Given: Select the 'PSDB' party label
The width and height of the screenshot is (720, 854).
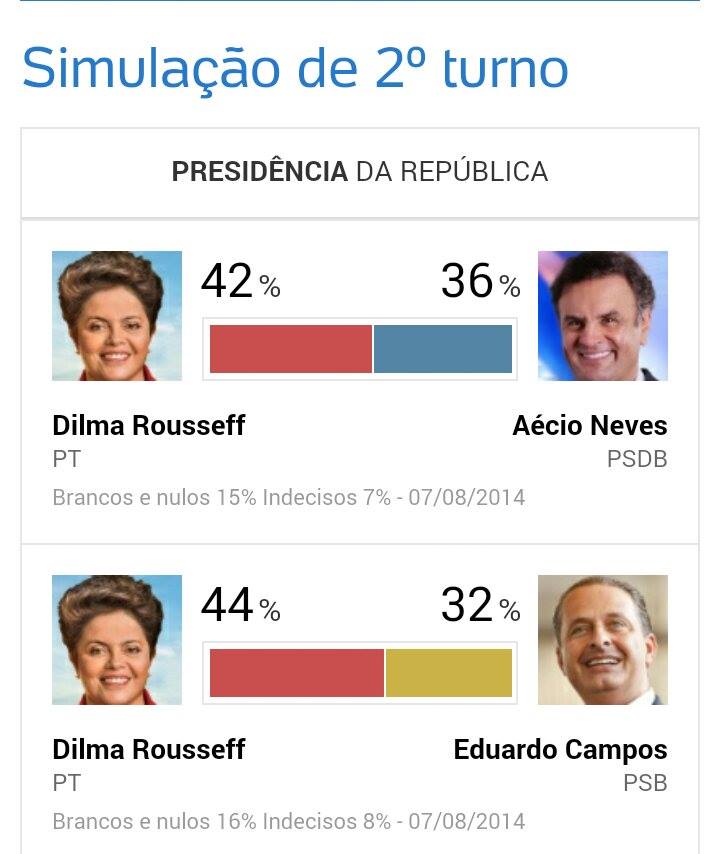Looking at the screenshot, I should (x=640, y=459).
